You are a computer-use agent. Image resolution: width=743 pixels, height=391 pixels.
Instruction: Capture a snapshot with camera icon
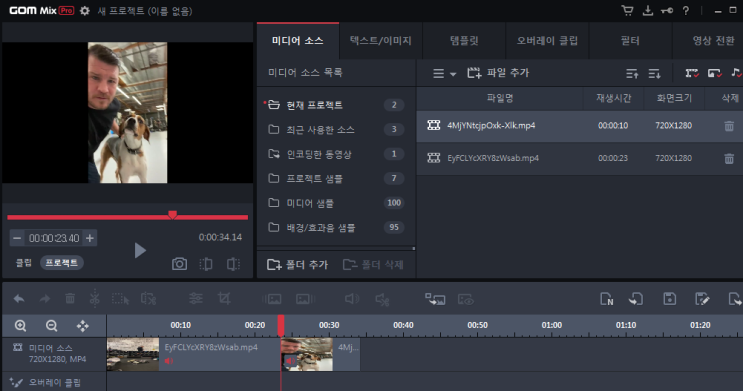[179, 264]
